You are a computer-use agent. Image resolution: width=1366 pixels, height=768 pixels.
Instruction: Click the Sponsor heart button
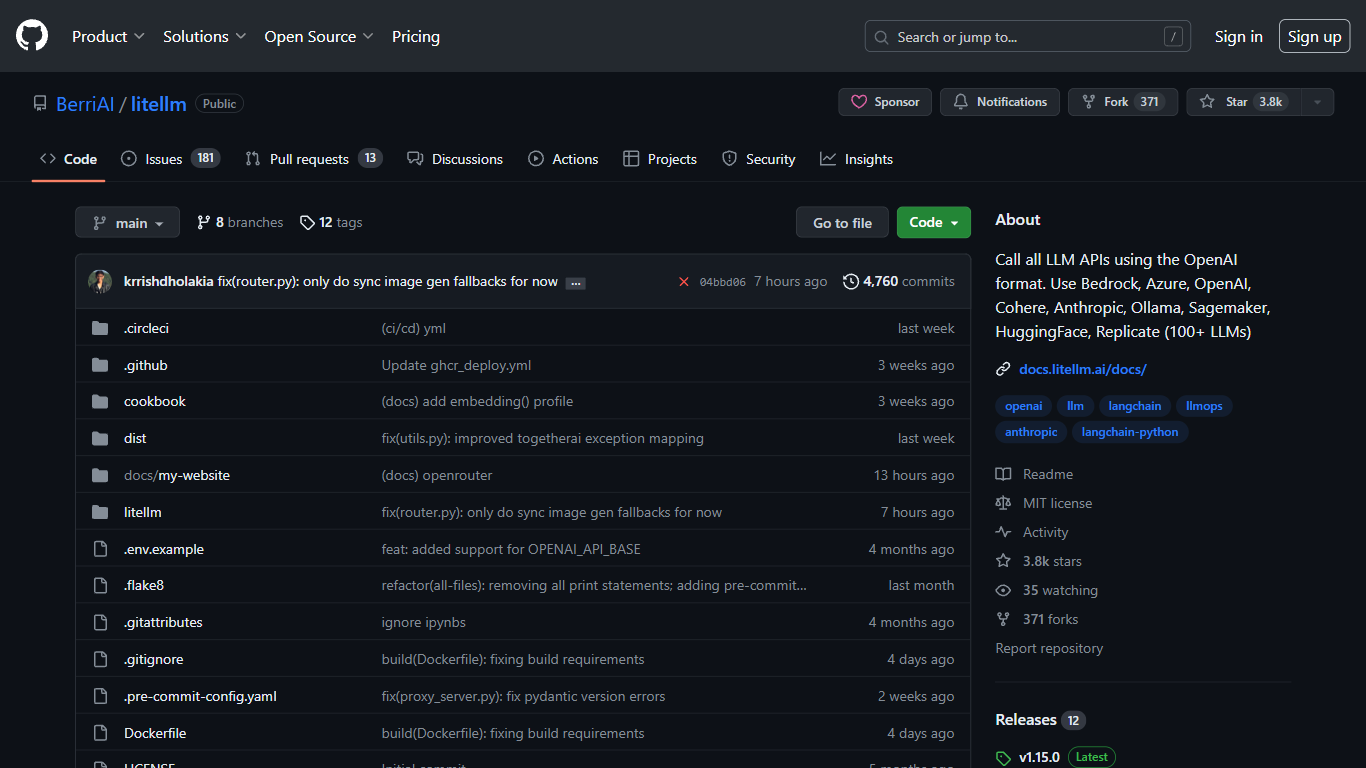tap(885, 102)
